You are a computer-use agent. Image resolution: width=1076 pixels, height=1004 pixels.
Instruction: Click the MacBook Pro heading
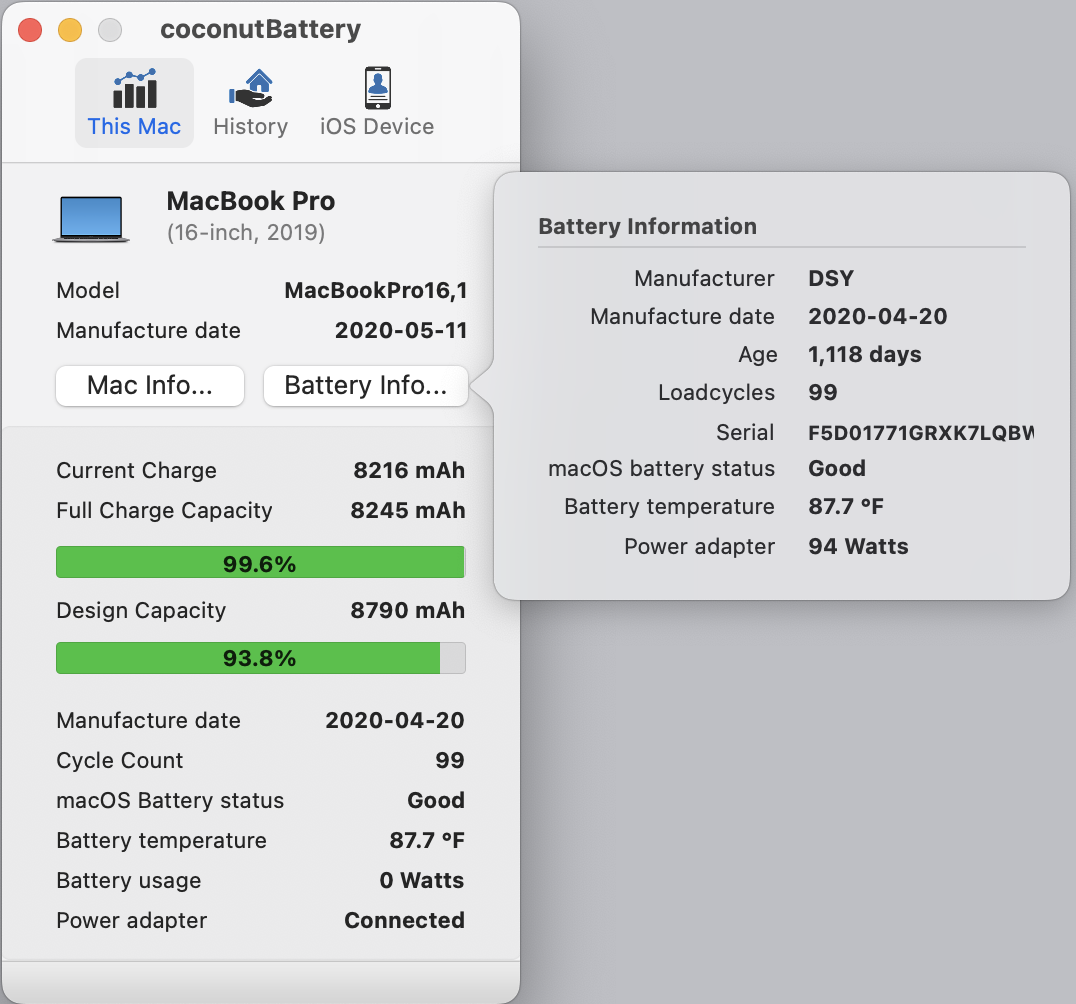pos(251,201)
